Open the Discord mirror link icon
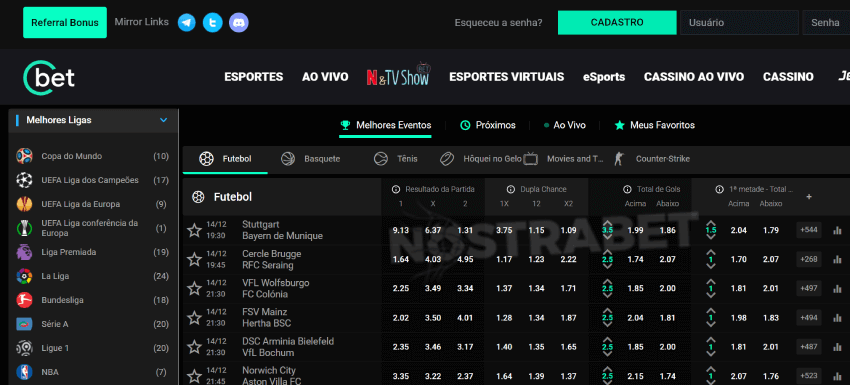850x385 pixels. point(239,23)
